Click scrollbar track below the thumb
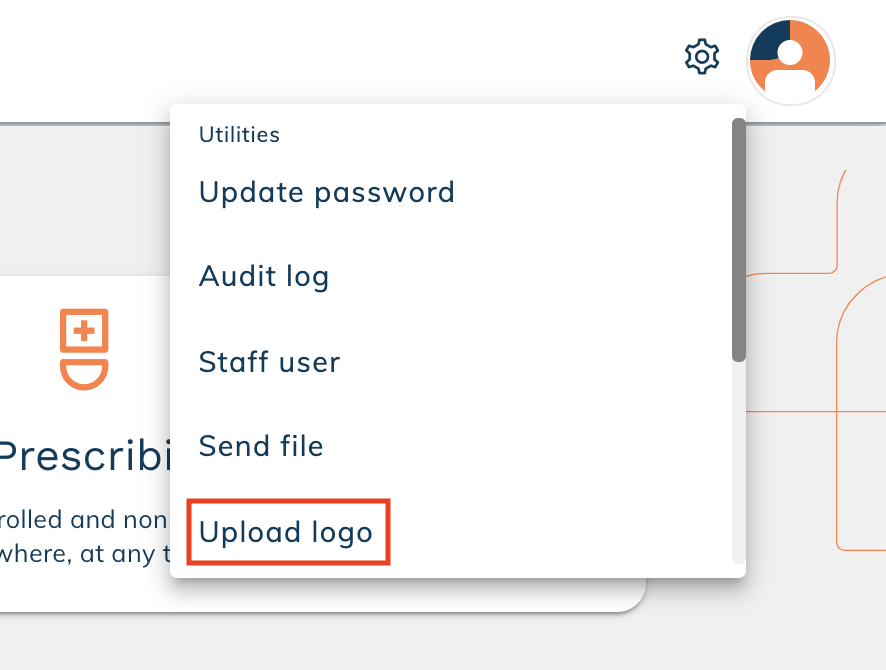886x670 pixels. [x=738, y=460]
